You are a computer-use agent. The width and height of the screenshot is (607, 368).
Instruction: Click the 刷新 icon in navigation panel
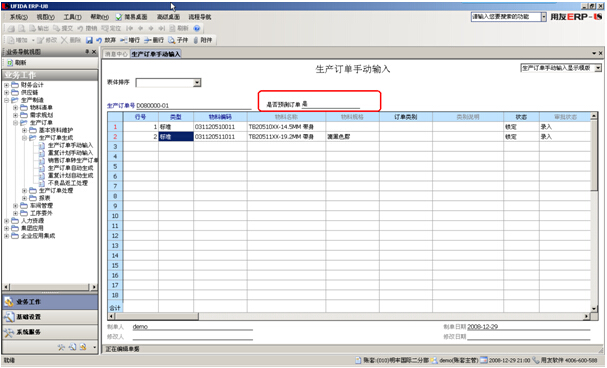coord(10,63)
